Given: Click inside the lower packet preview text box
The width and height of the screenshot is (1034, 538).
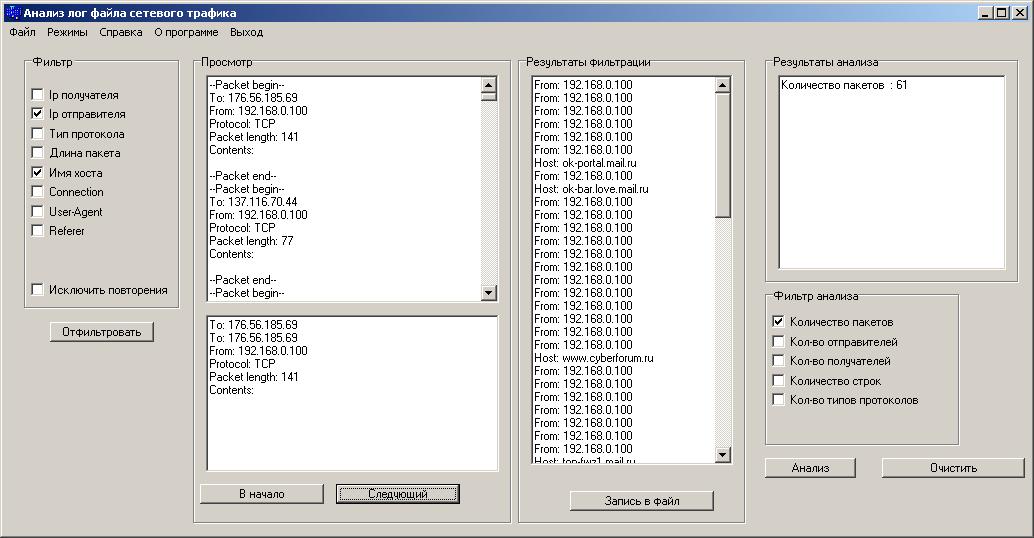Looking at the screenshot, I should [x=352, y=394].
